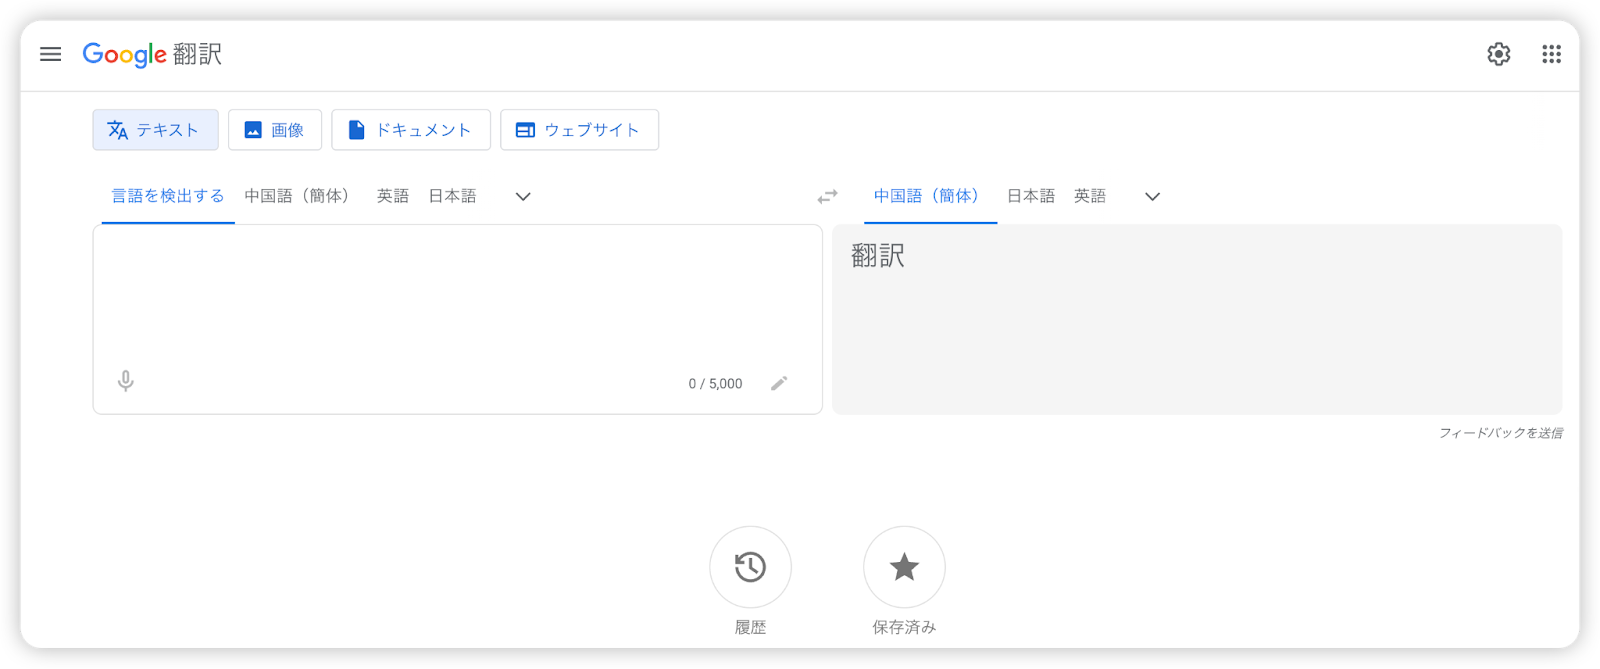Open the settings gear

(x=1498, y=54)
